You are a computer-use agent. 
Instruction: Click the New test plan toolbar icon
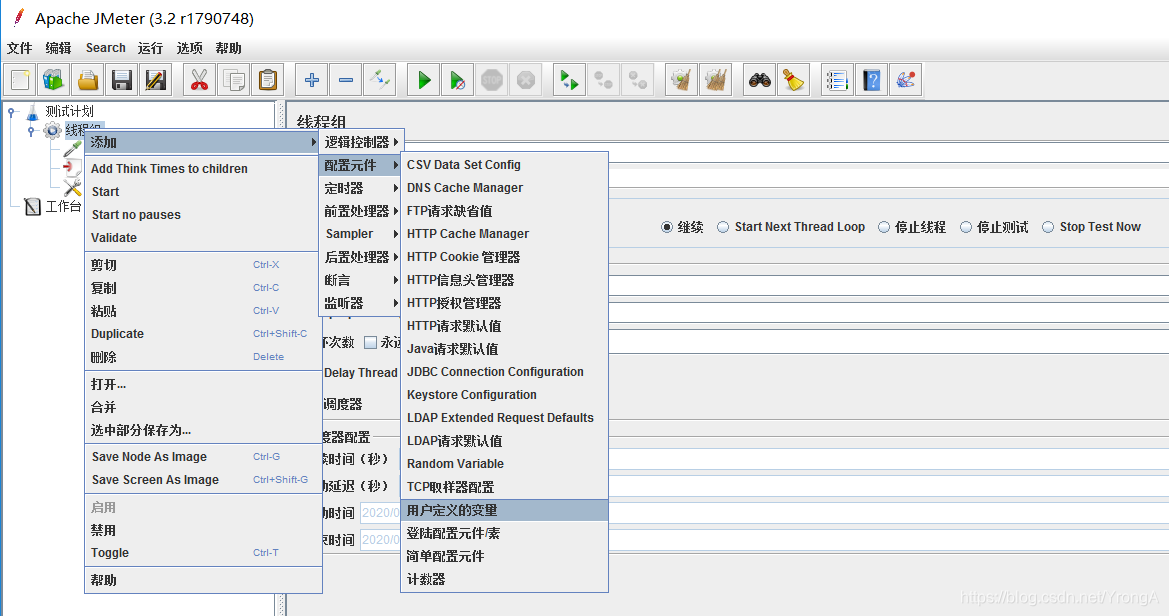(19, 80)
